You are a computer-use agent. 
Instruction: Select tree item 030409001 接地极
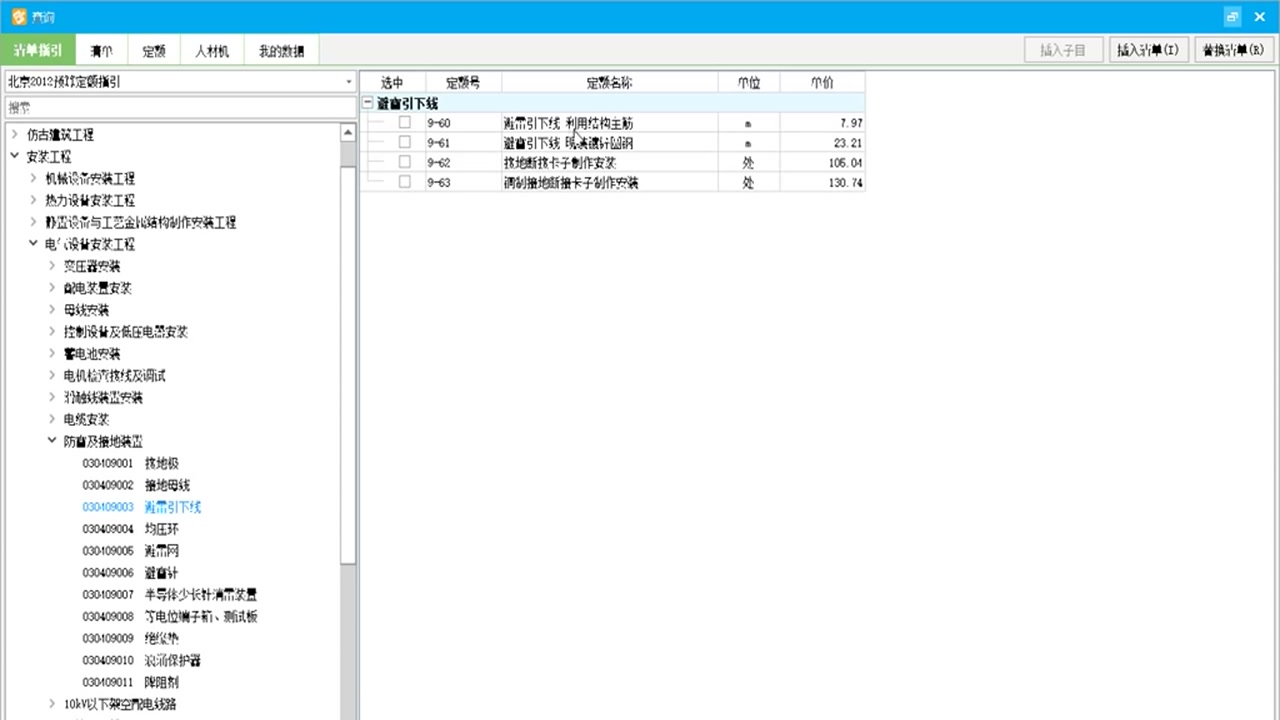click(130, 463)
